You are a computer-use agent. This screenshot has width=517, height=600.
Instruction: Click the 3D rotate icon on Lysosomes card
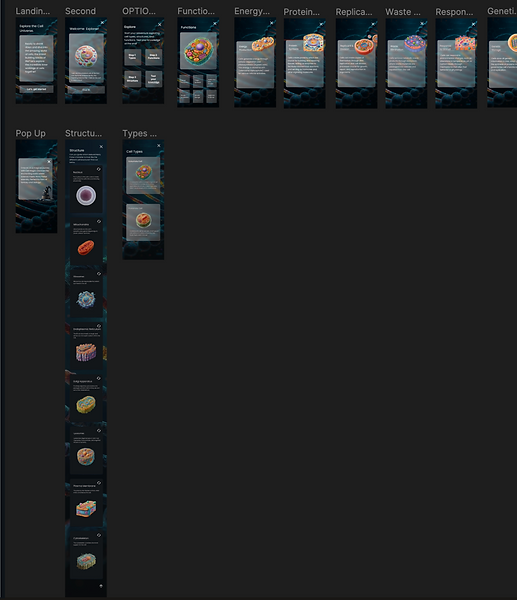[99, 430]
